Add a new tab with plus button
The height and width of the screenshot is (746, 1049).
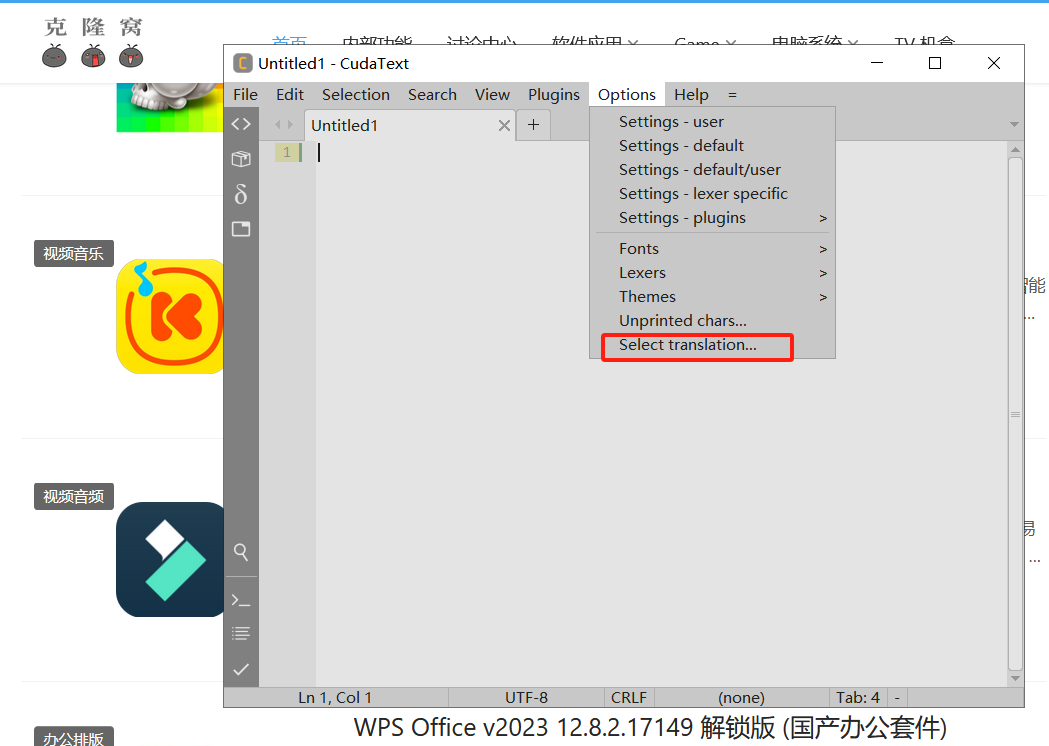(533, 124)
